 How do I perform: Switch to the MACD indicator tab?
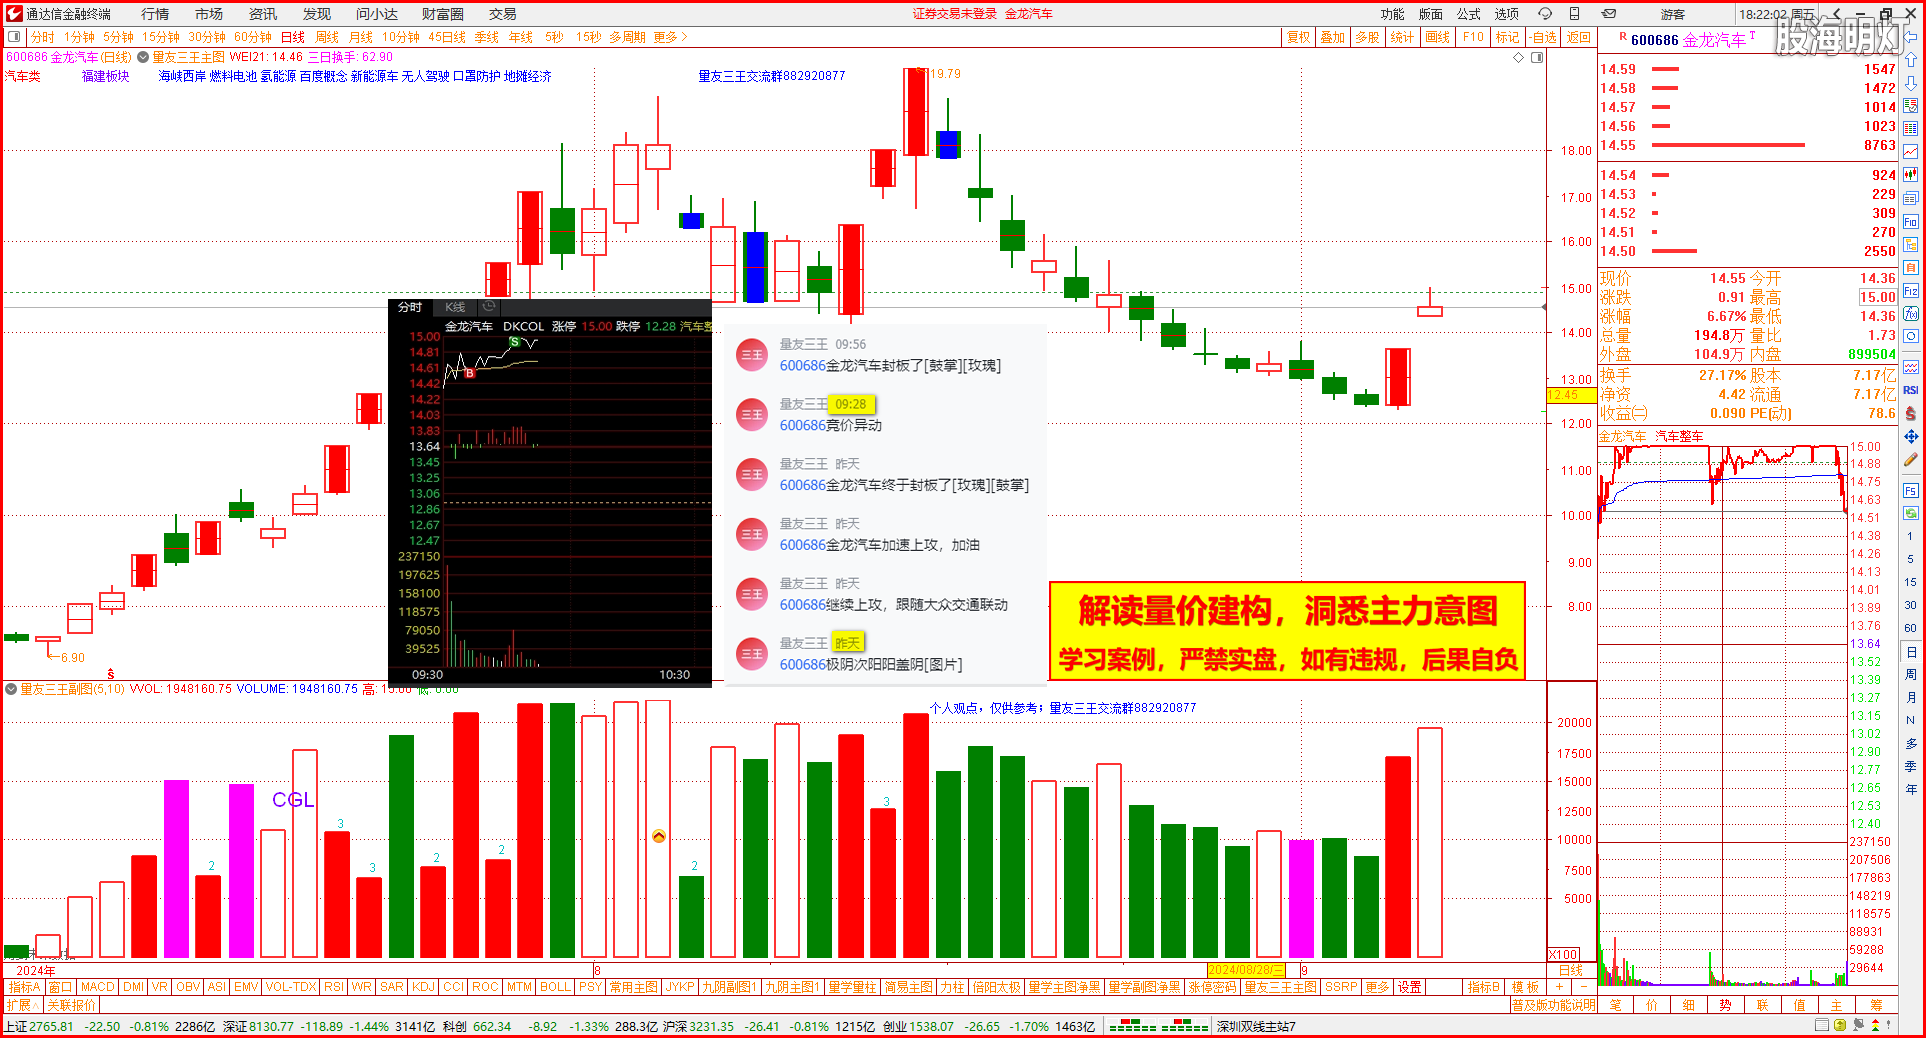pos(98,987)
